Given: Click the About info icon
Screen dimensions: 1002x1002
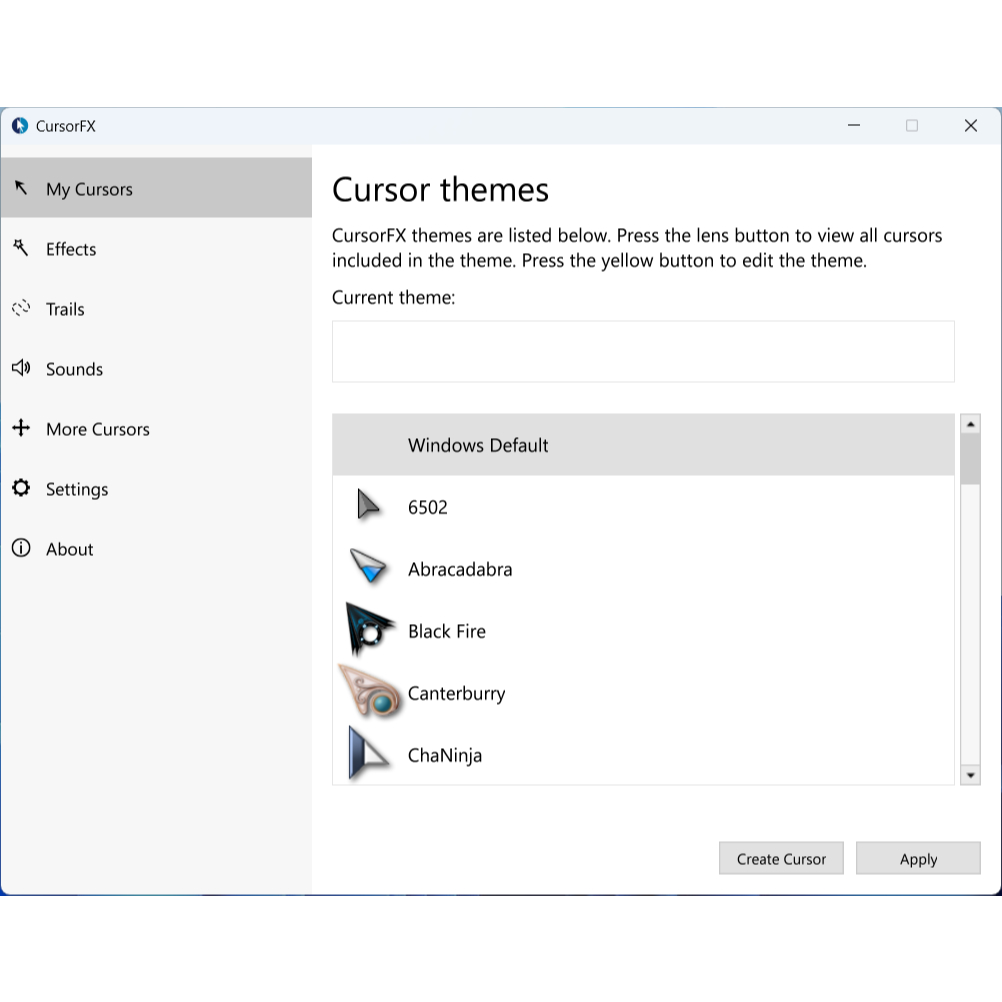Looking at the screenshot, I should (20, 548).
